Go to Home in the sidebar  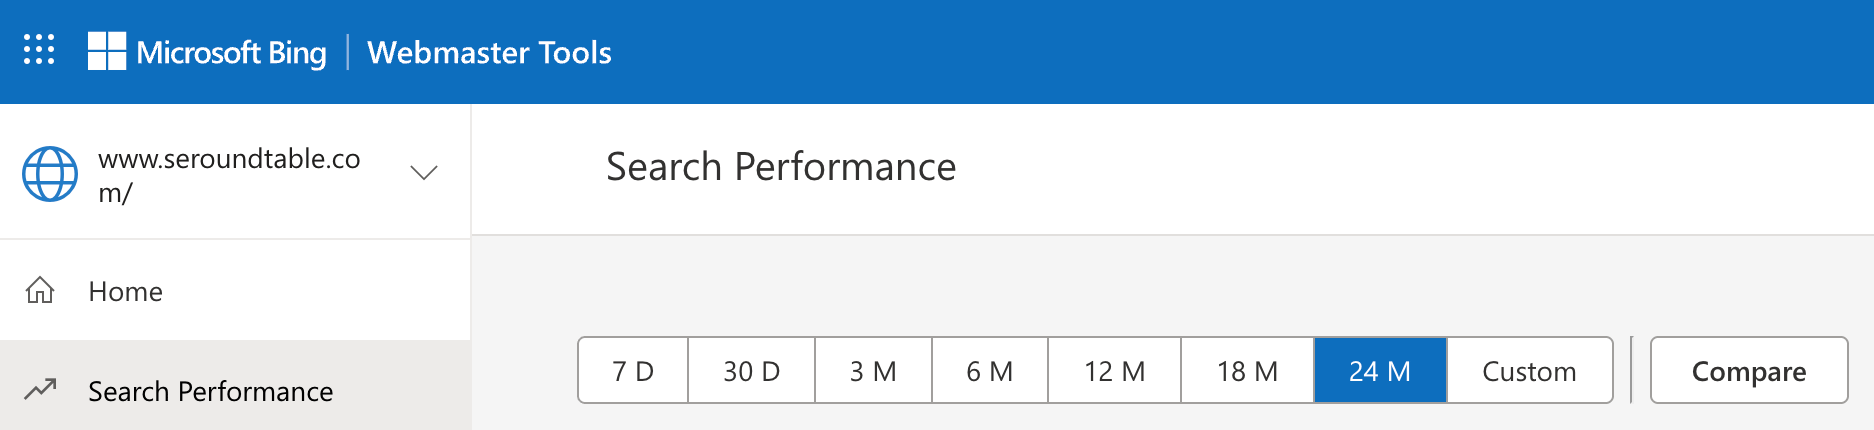coord(125,291)
